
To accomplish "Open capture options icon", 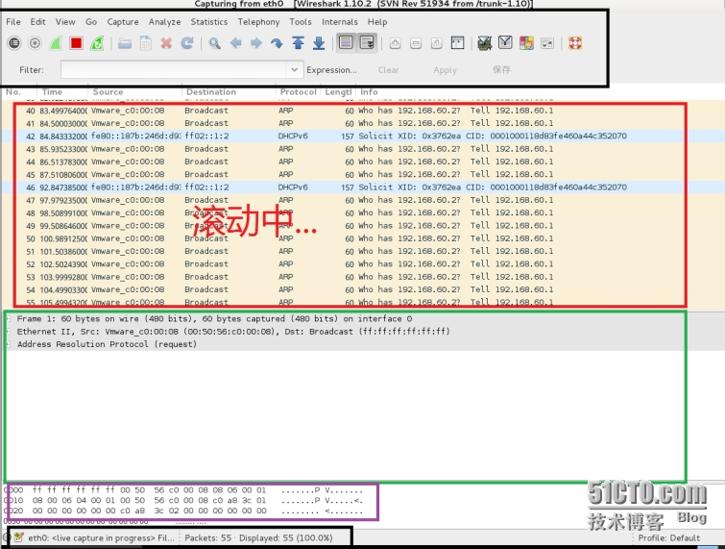I will 35,43.
